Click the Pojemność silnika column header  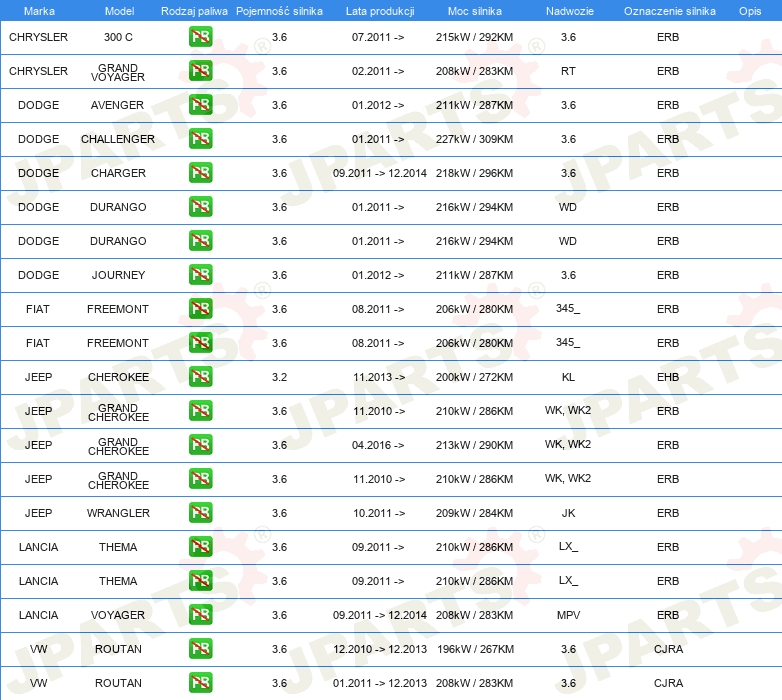pos(279,11)
